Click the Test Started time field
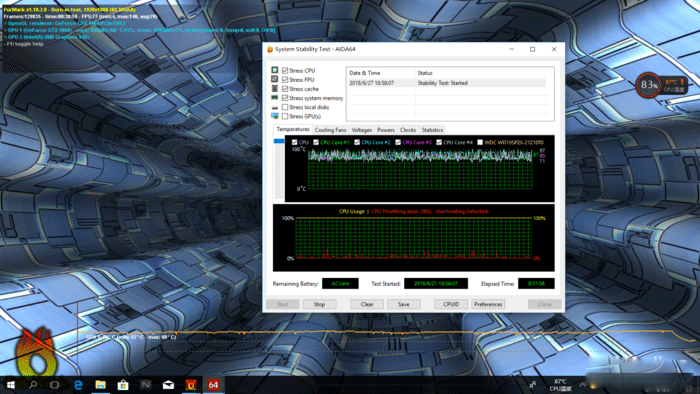700x394 pixels. 436,283
